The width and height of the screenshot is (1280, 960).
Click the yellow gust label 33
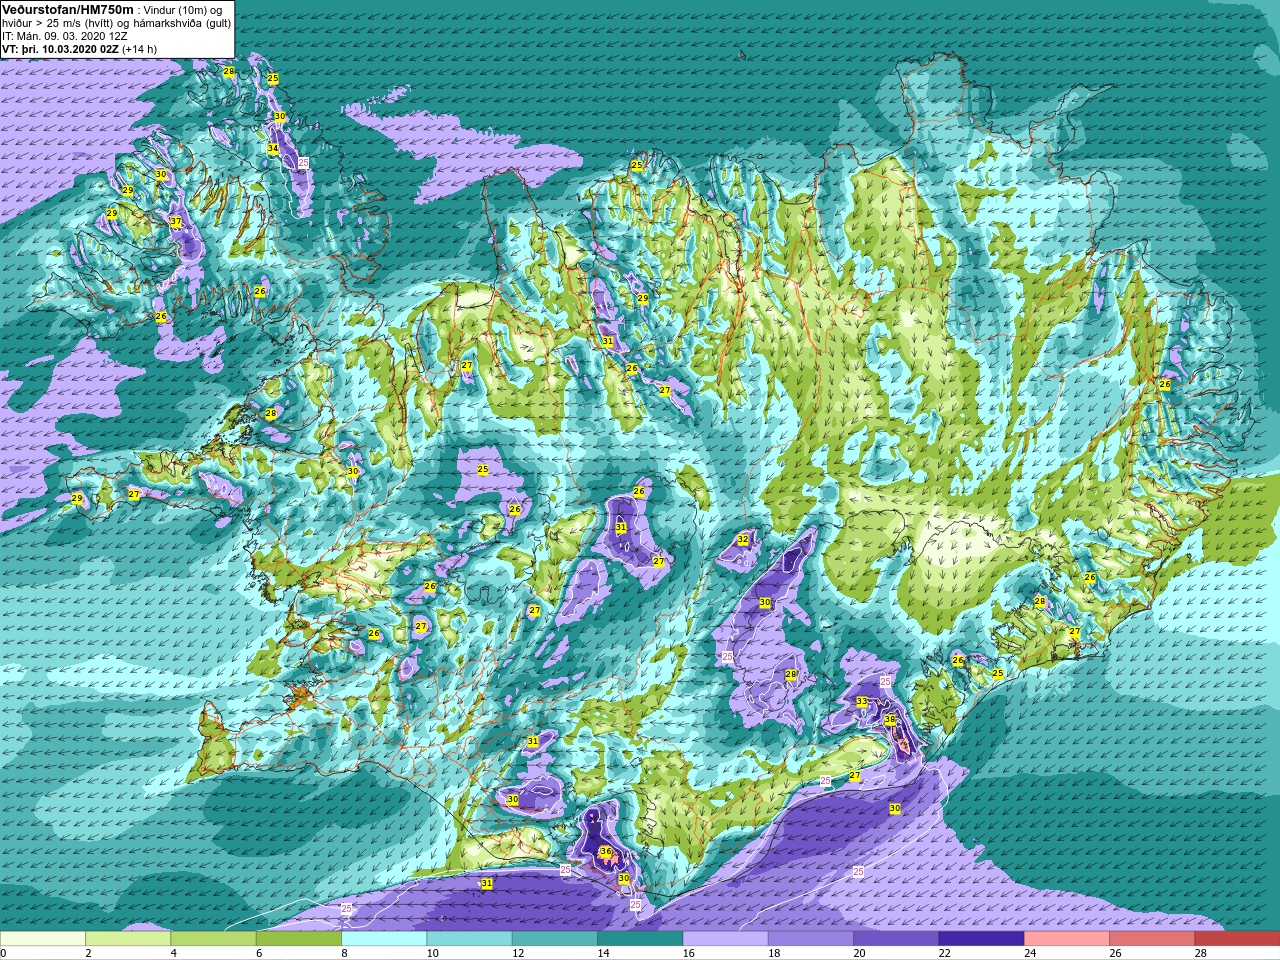pyautogui.click(x=862, y=701)
